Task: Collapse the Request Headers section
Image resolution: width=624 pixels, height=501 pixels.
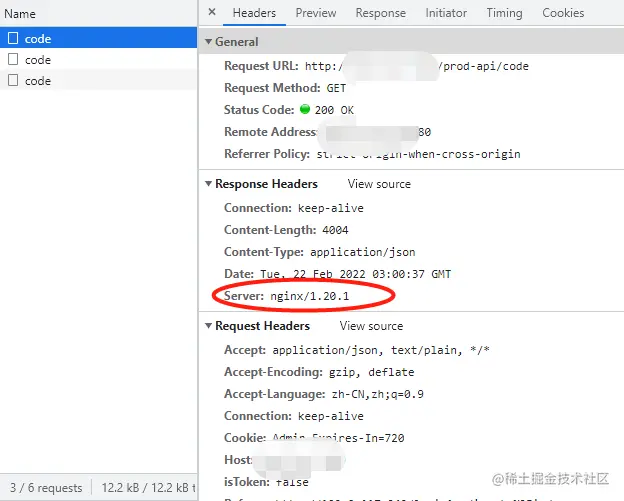Action: click(208, 326)
